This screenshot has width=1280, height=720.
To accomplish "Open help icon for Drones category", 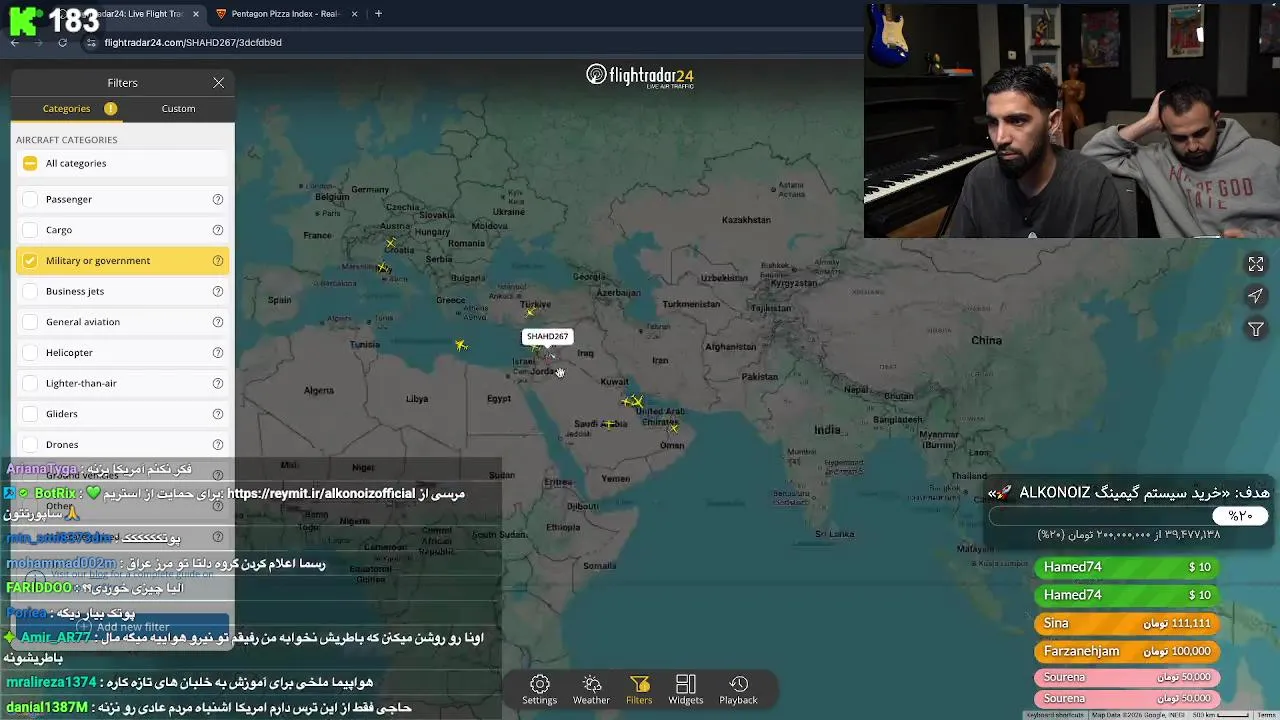I will (x=217, y=445).
